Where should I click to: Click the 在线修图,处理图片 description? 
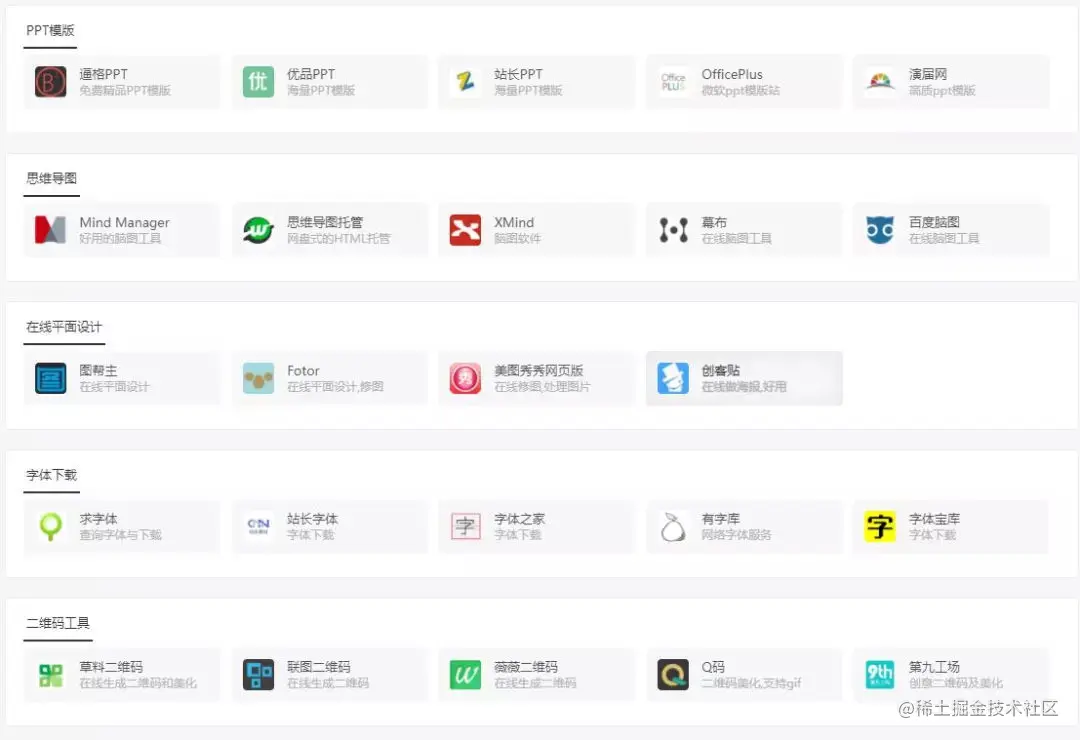(x=542, y=387)
